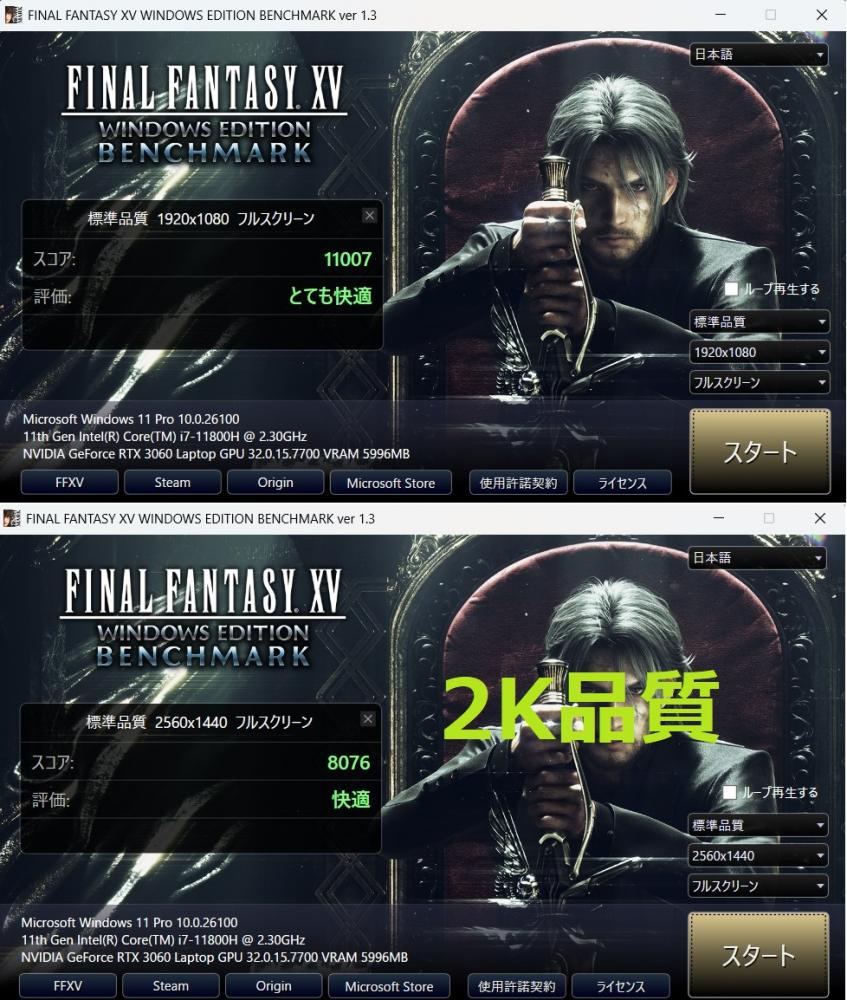Expand the 1920x1080 resolution dropdown

[x=759, y=352]
